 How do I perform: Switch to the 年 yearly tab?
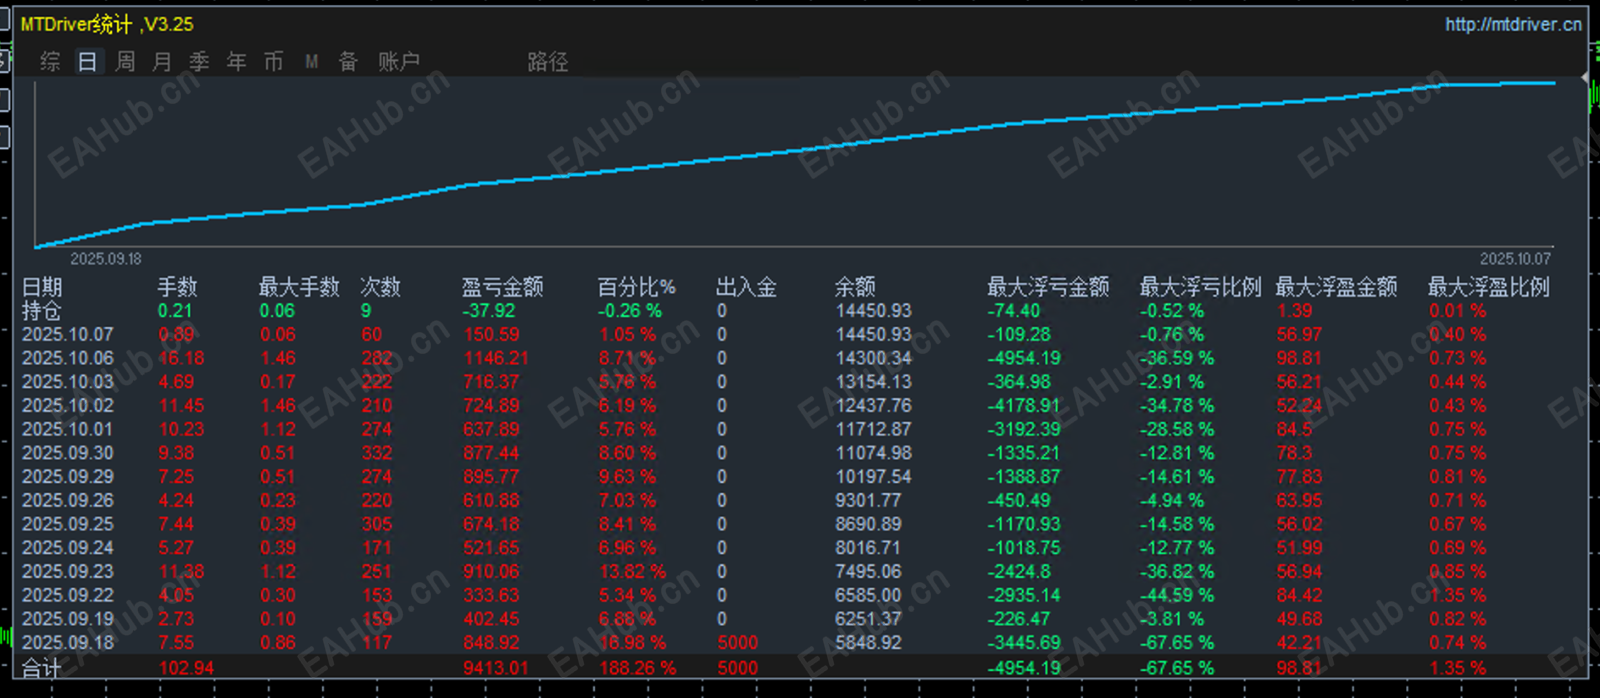236,62
